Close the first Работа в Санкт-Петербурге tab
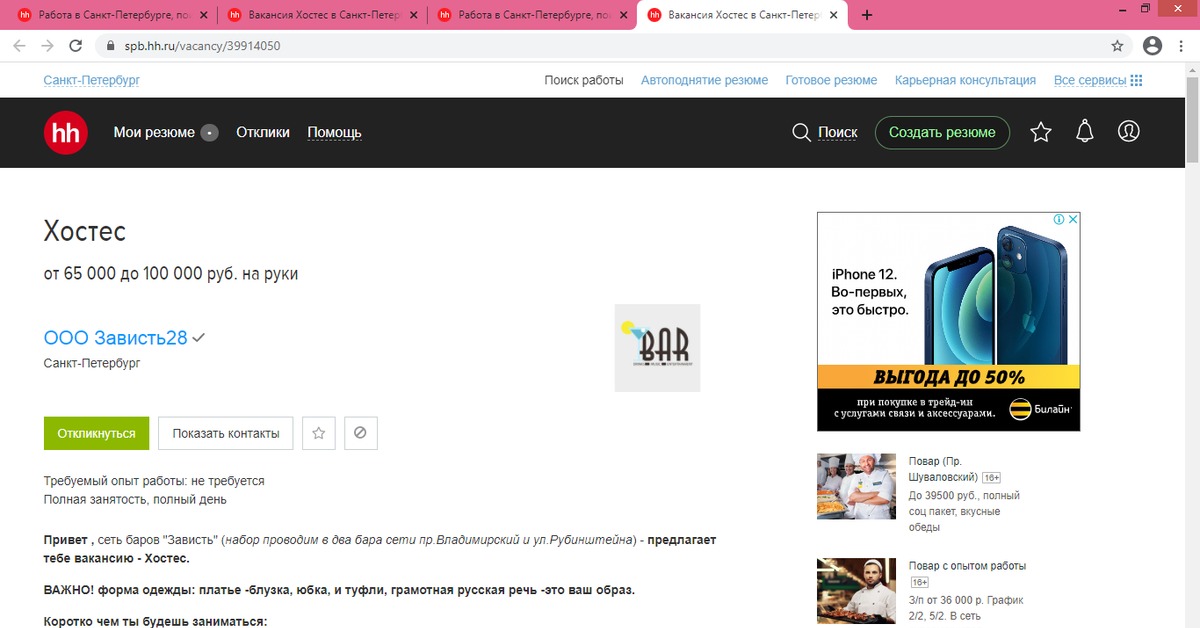The image size is (1200, 628). coord(204,15)
